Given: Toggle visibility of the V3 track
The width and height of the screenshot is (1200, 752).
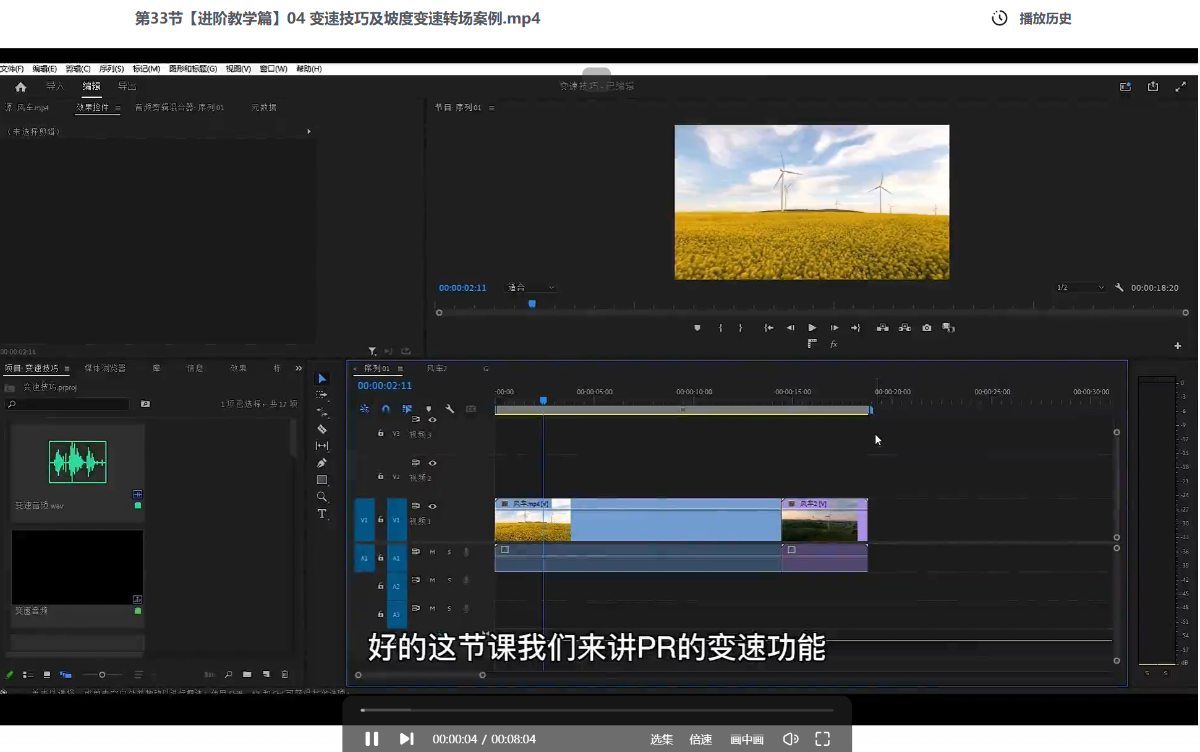Looking at the screenshot, I should pos(432,420).
